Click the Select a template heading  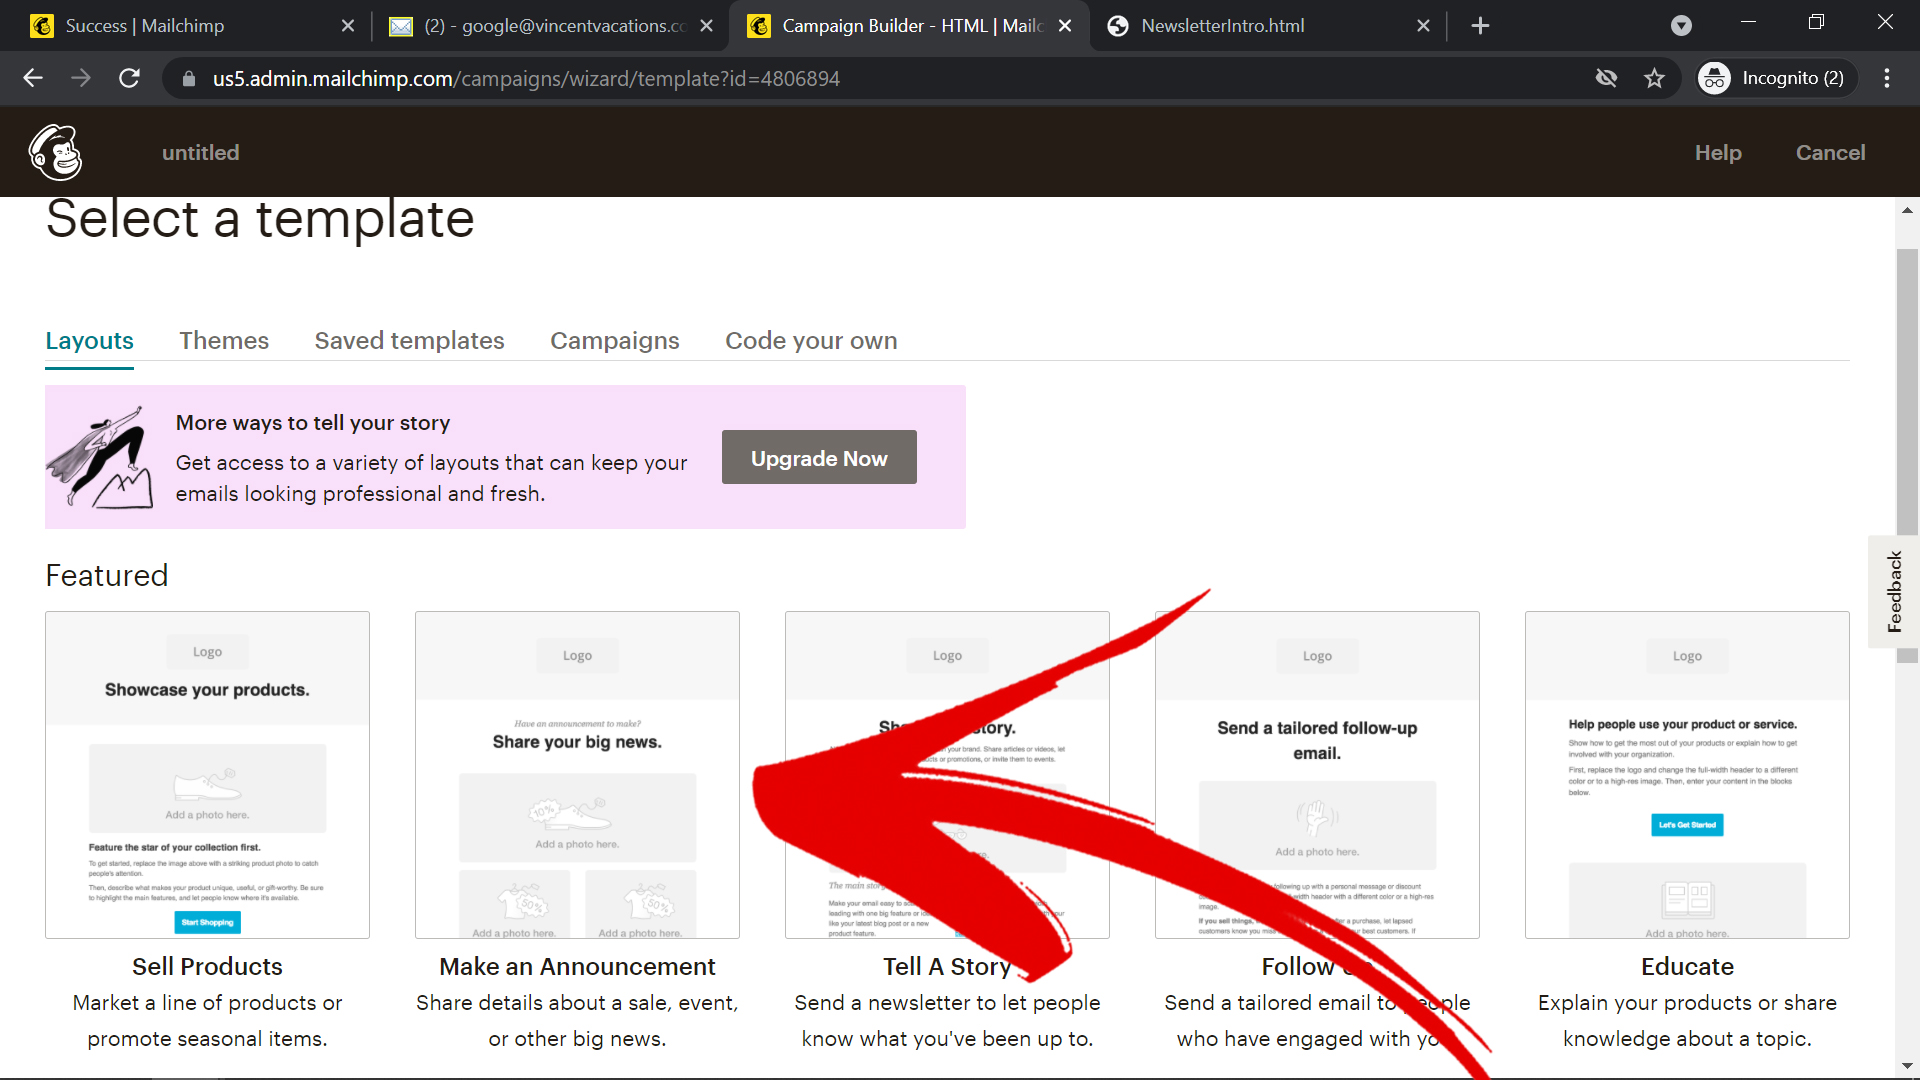coord(260,219)
